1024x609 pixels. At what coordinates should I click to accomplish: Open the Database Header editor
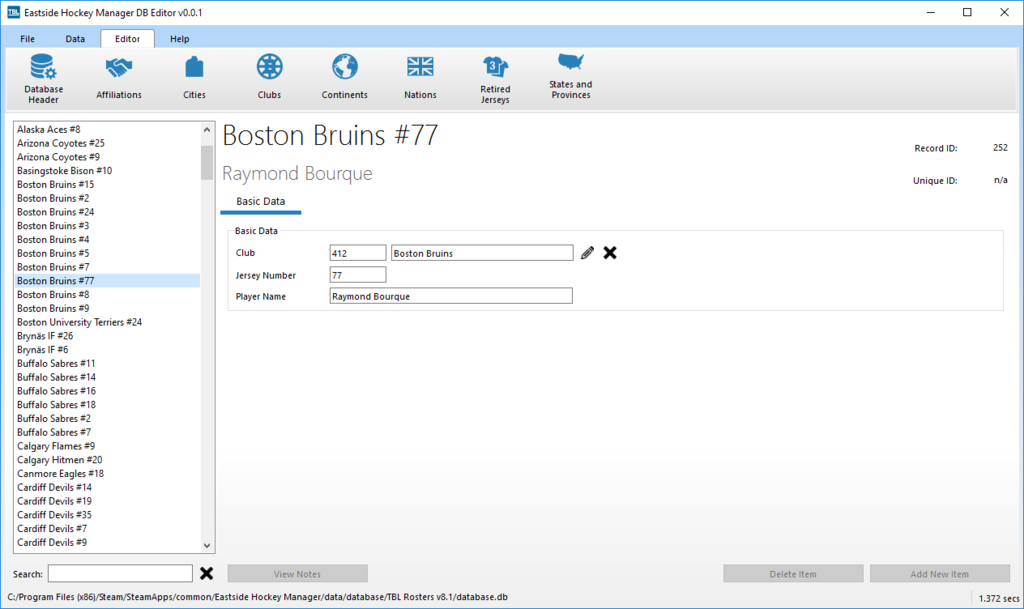click(x=43, y=78)
